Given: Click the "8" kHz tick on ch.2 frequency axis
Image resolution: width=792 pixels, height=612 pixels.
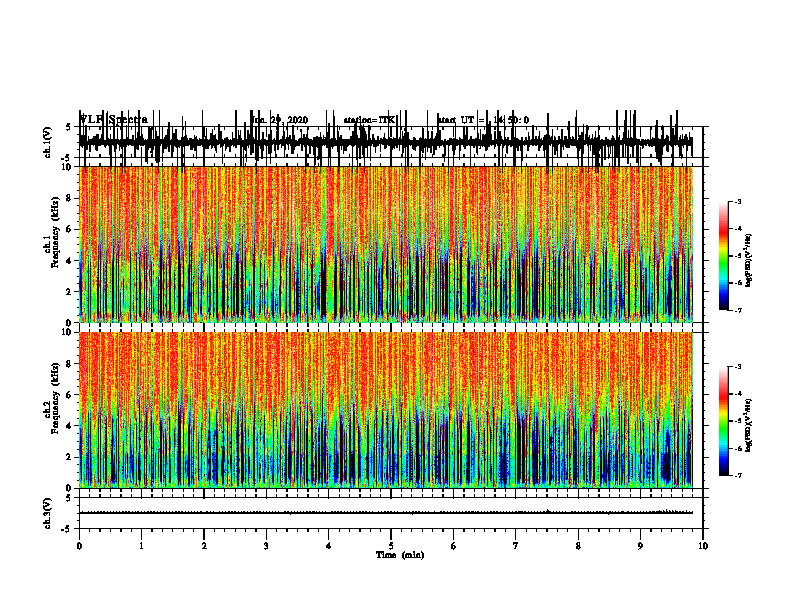Looking at the screenshot, I should click(x=69, y=364).
